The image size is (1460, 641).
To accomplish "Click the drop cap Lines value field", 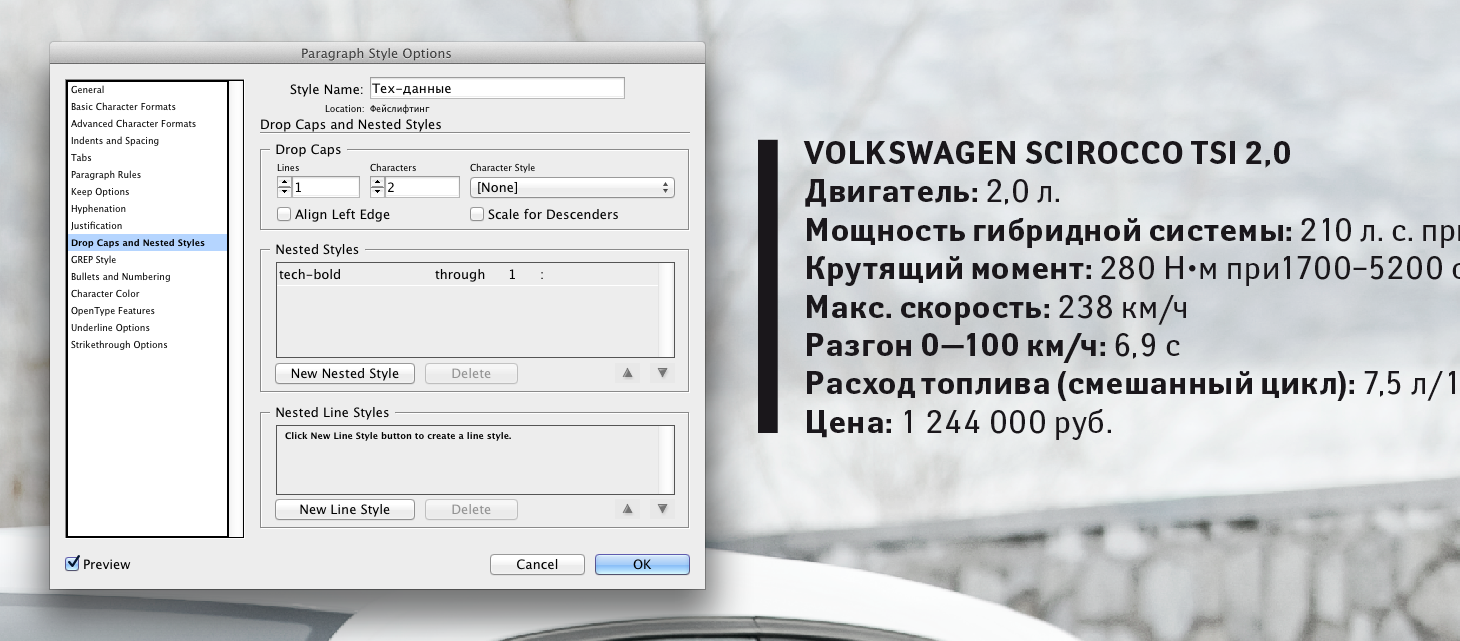I will 326,187.
